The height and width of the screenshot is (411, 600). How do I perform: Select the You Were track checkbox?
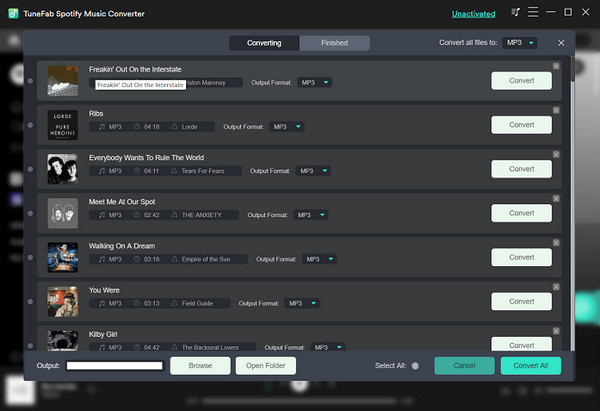click(30, 302)
